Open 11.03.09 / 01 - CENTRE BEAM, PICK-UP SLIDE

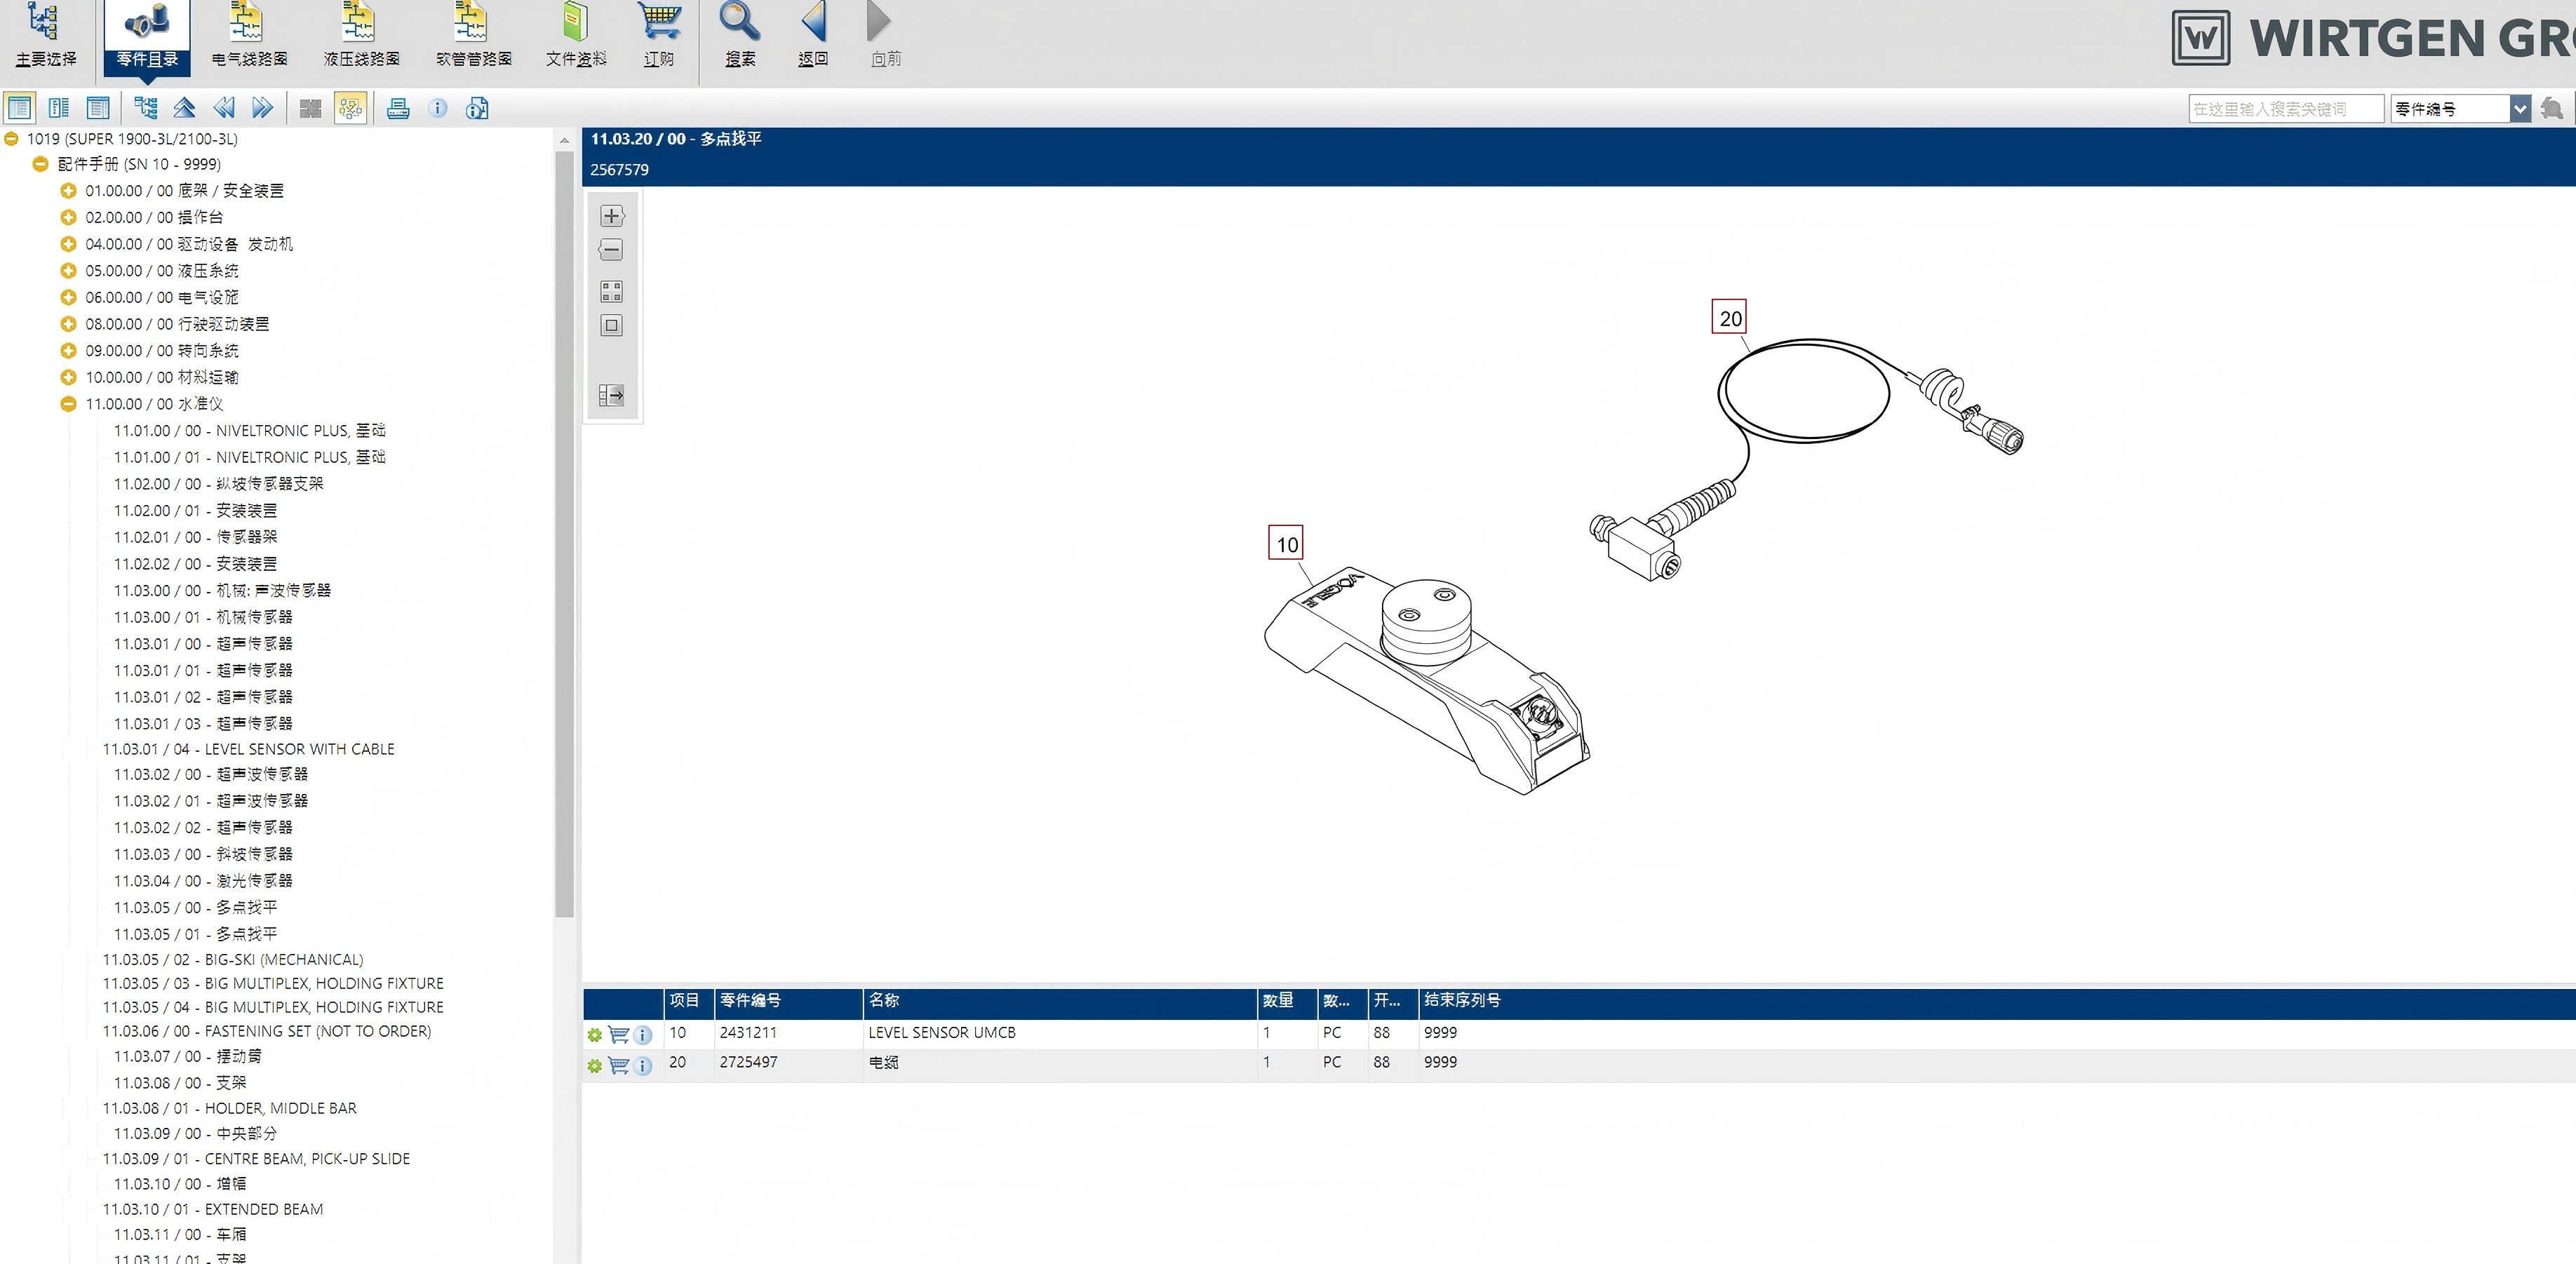256,1159
